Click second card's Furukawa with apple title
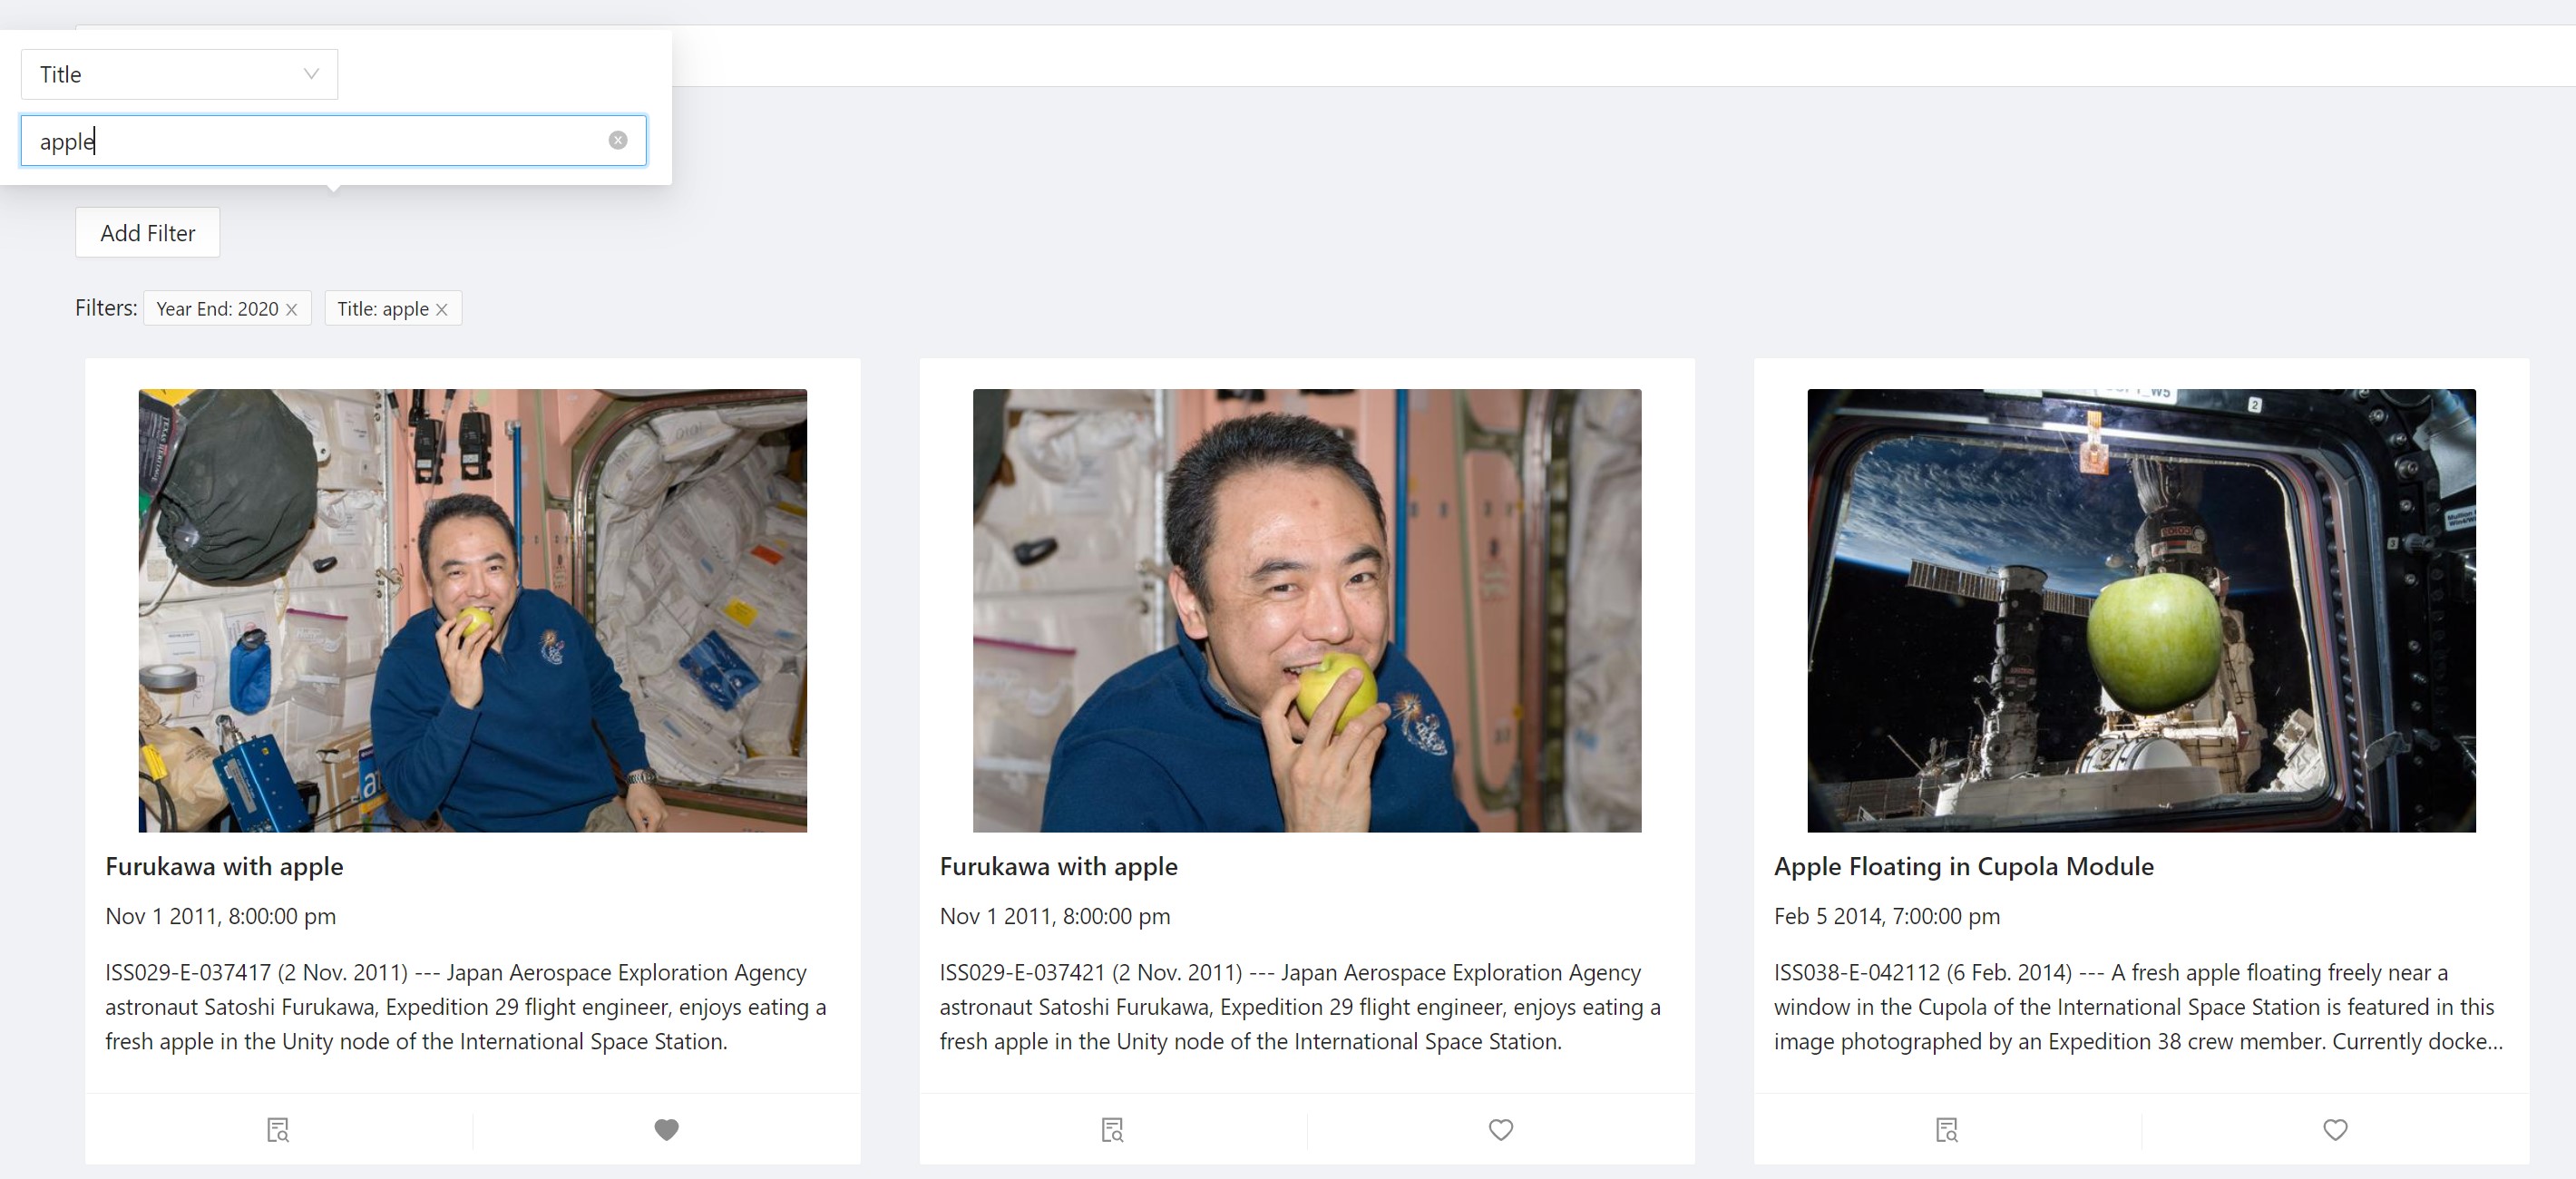Image resolution: width=2576 pixels, height=1179 pixels. pos(1058,866)
